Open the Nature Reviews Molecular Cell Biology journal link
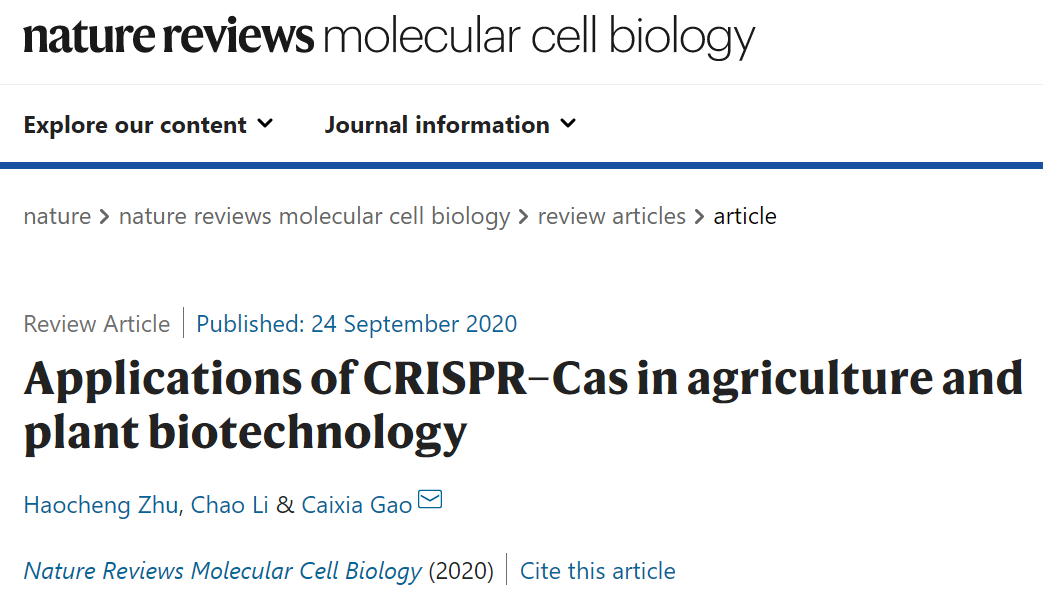Screen dimensions: 1043x599 pyautogui.click(x=222, y=571)
